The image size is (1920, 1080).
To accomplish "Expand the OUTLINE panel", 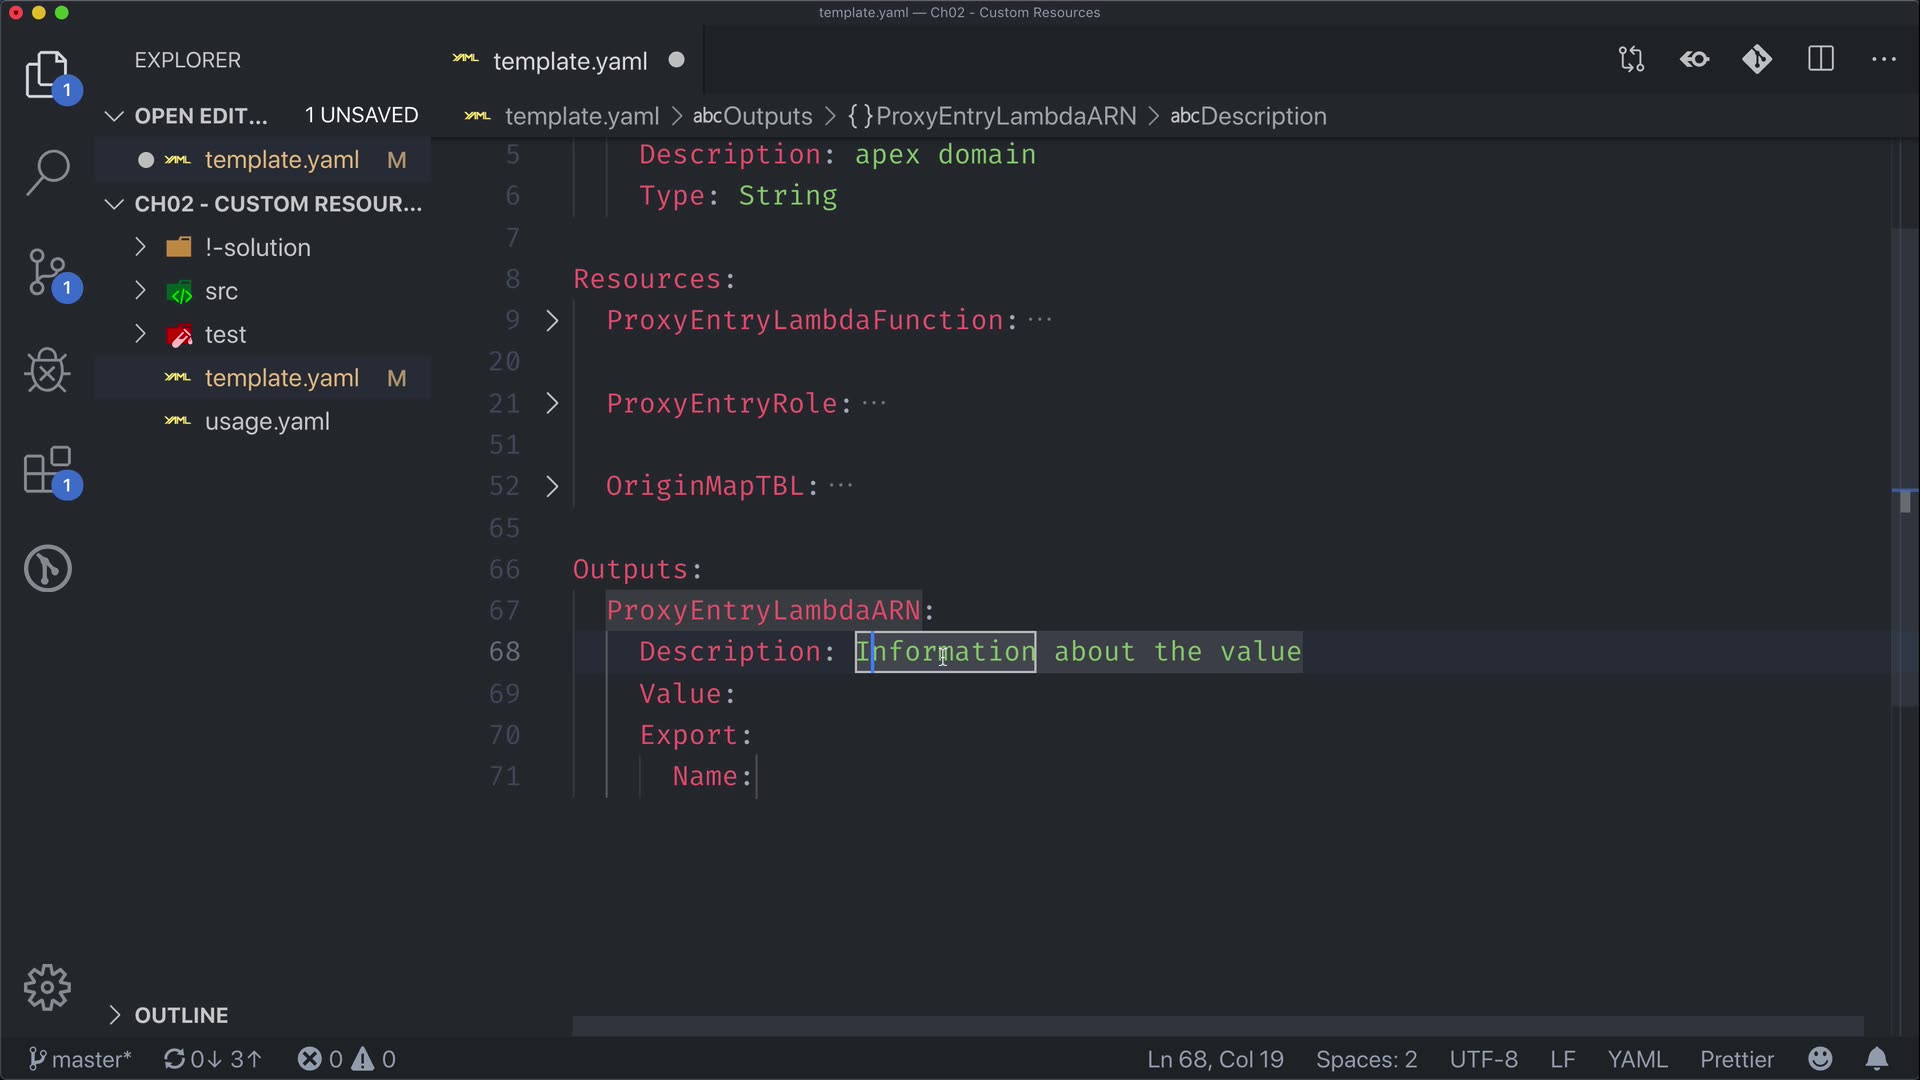I will point(181,1015).
